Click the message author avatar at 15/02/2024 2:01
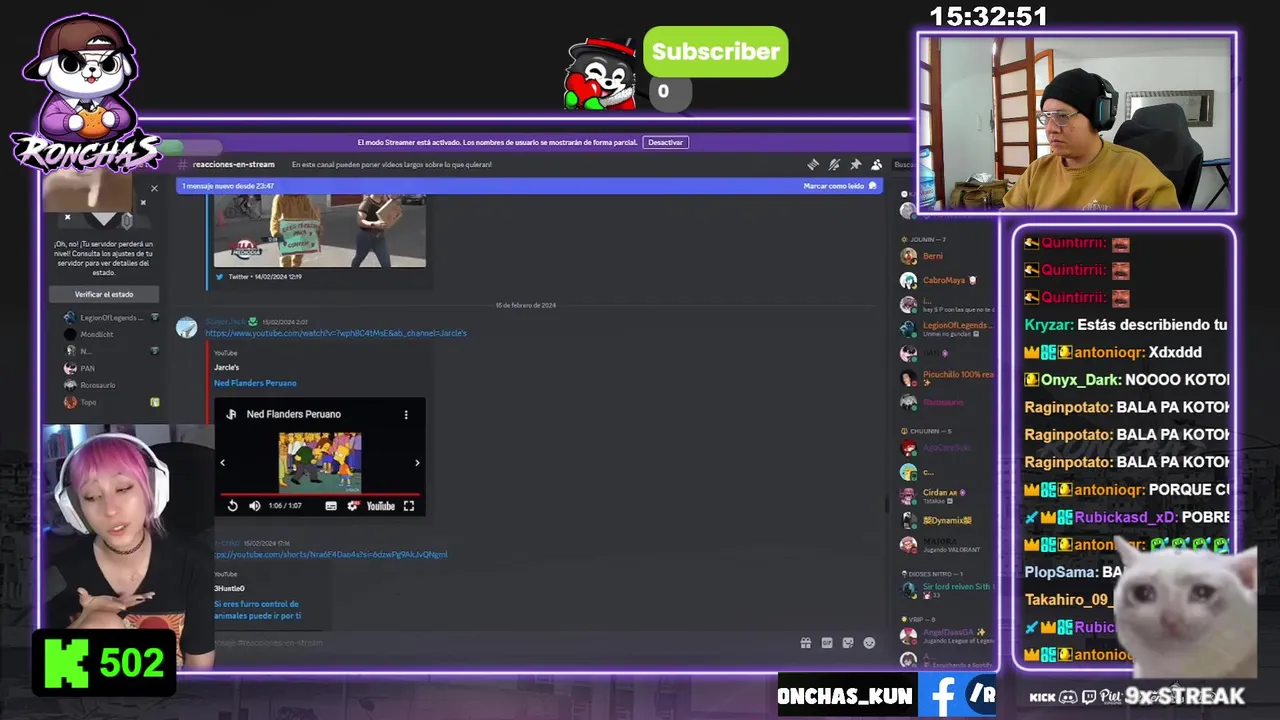 click(187, 328)
